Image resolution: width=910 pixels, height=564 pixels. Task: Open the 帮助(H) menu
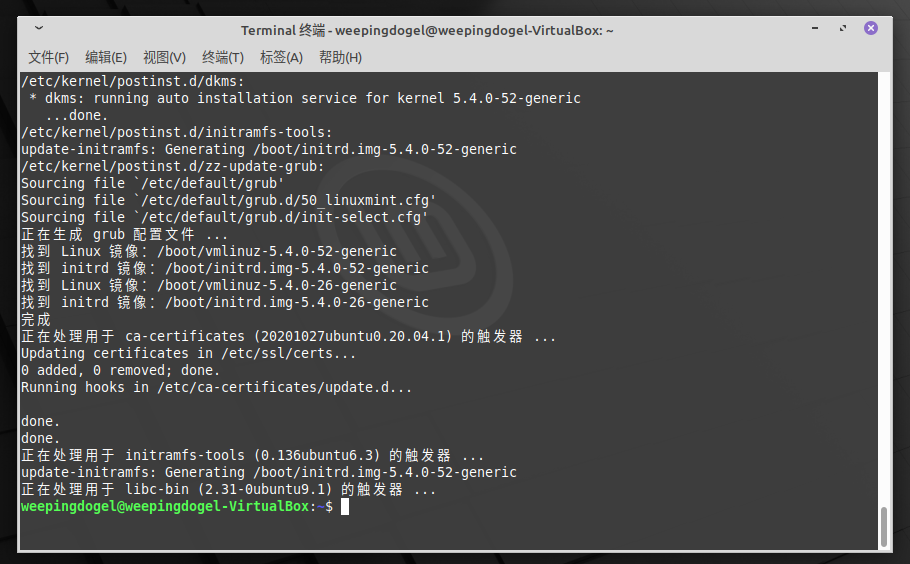coord(340,57)
